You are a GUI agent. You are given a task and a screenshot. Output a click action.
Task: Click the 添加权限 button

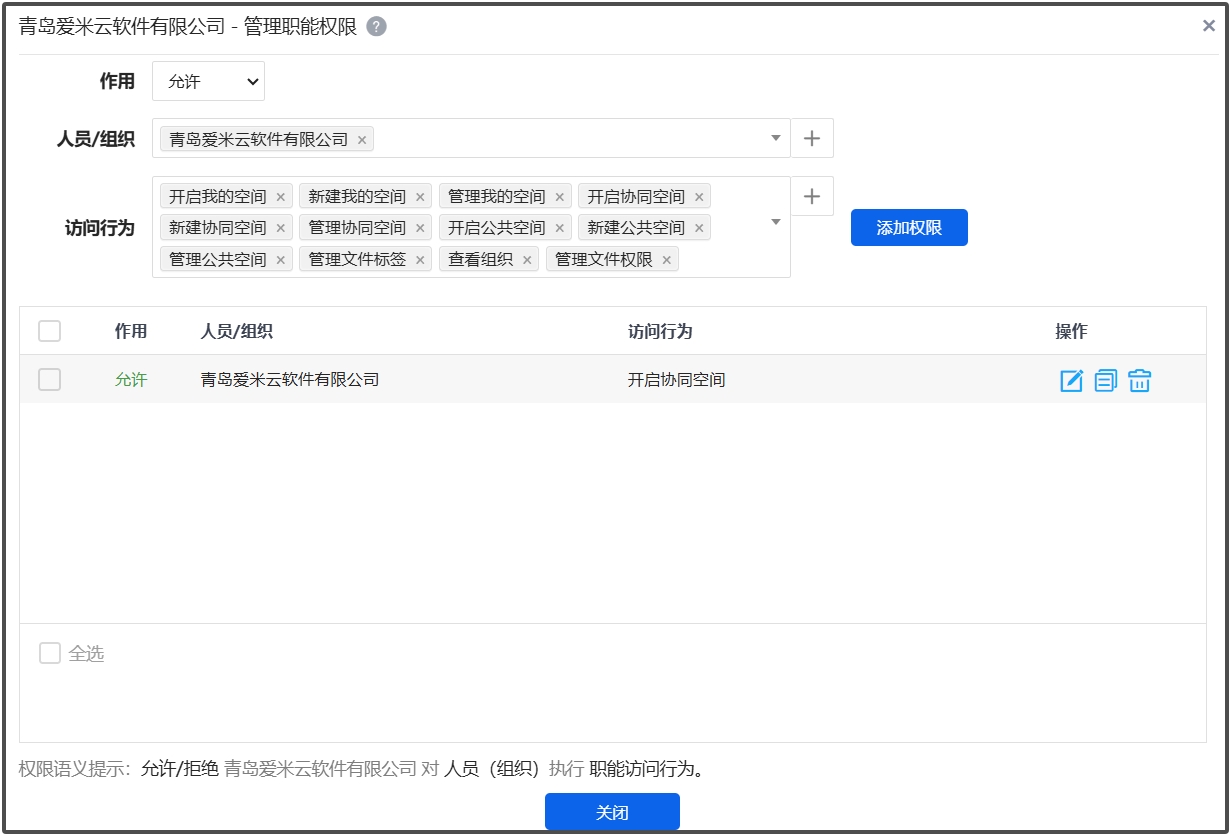pyautogui.click(x=908, y=228)
